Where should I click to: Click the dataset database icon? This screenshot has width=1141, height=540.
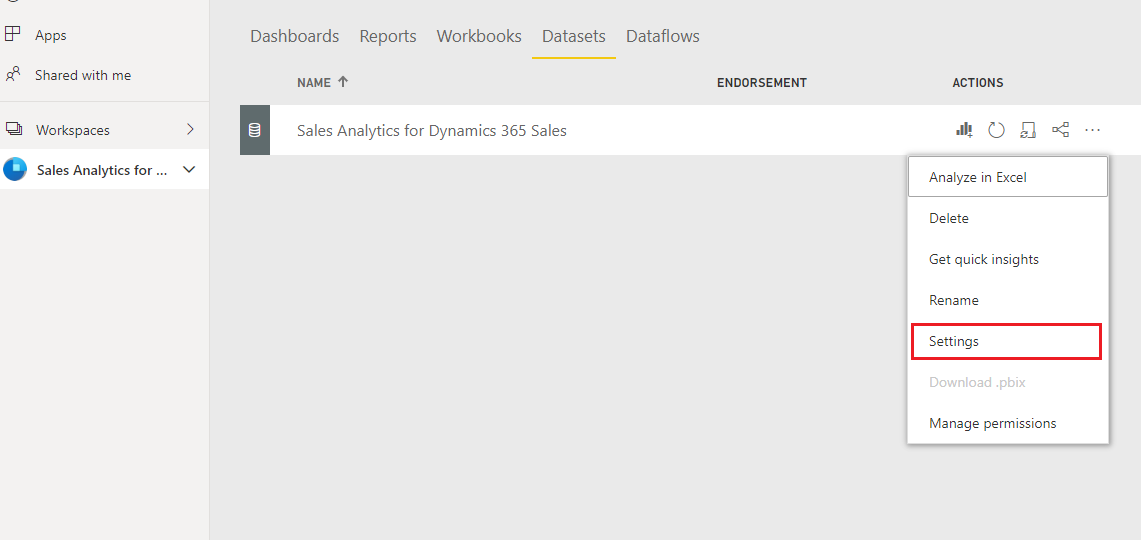pos(255,130)
